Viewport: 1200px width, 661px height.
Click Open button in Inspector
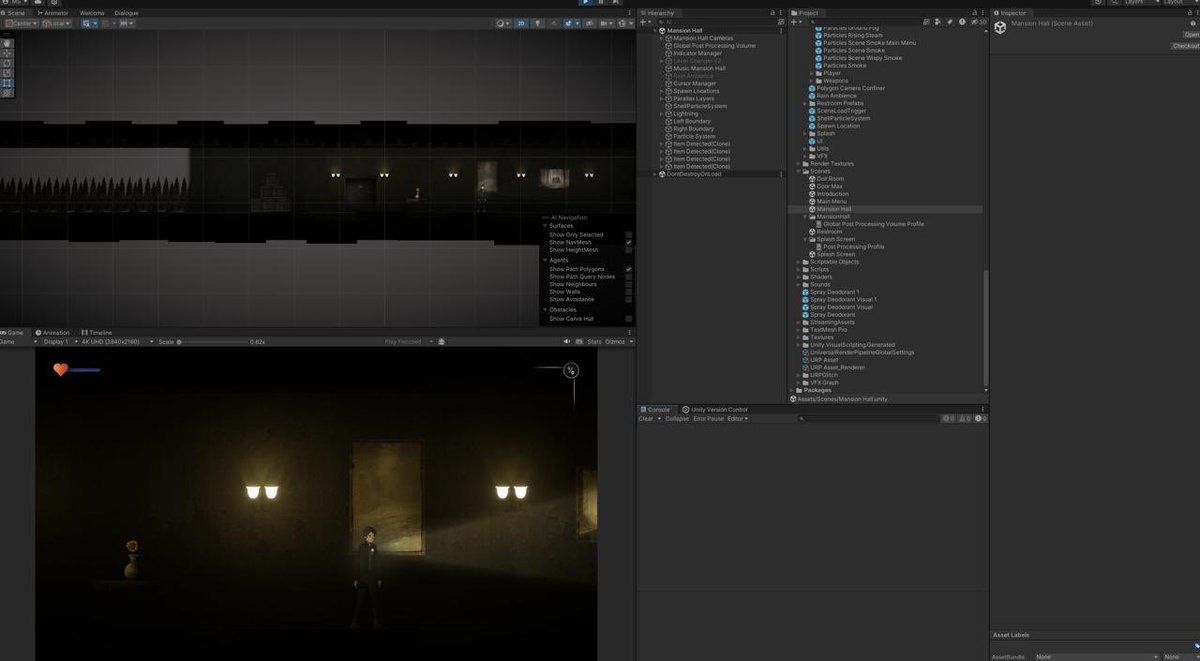pos(1192,33)
